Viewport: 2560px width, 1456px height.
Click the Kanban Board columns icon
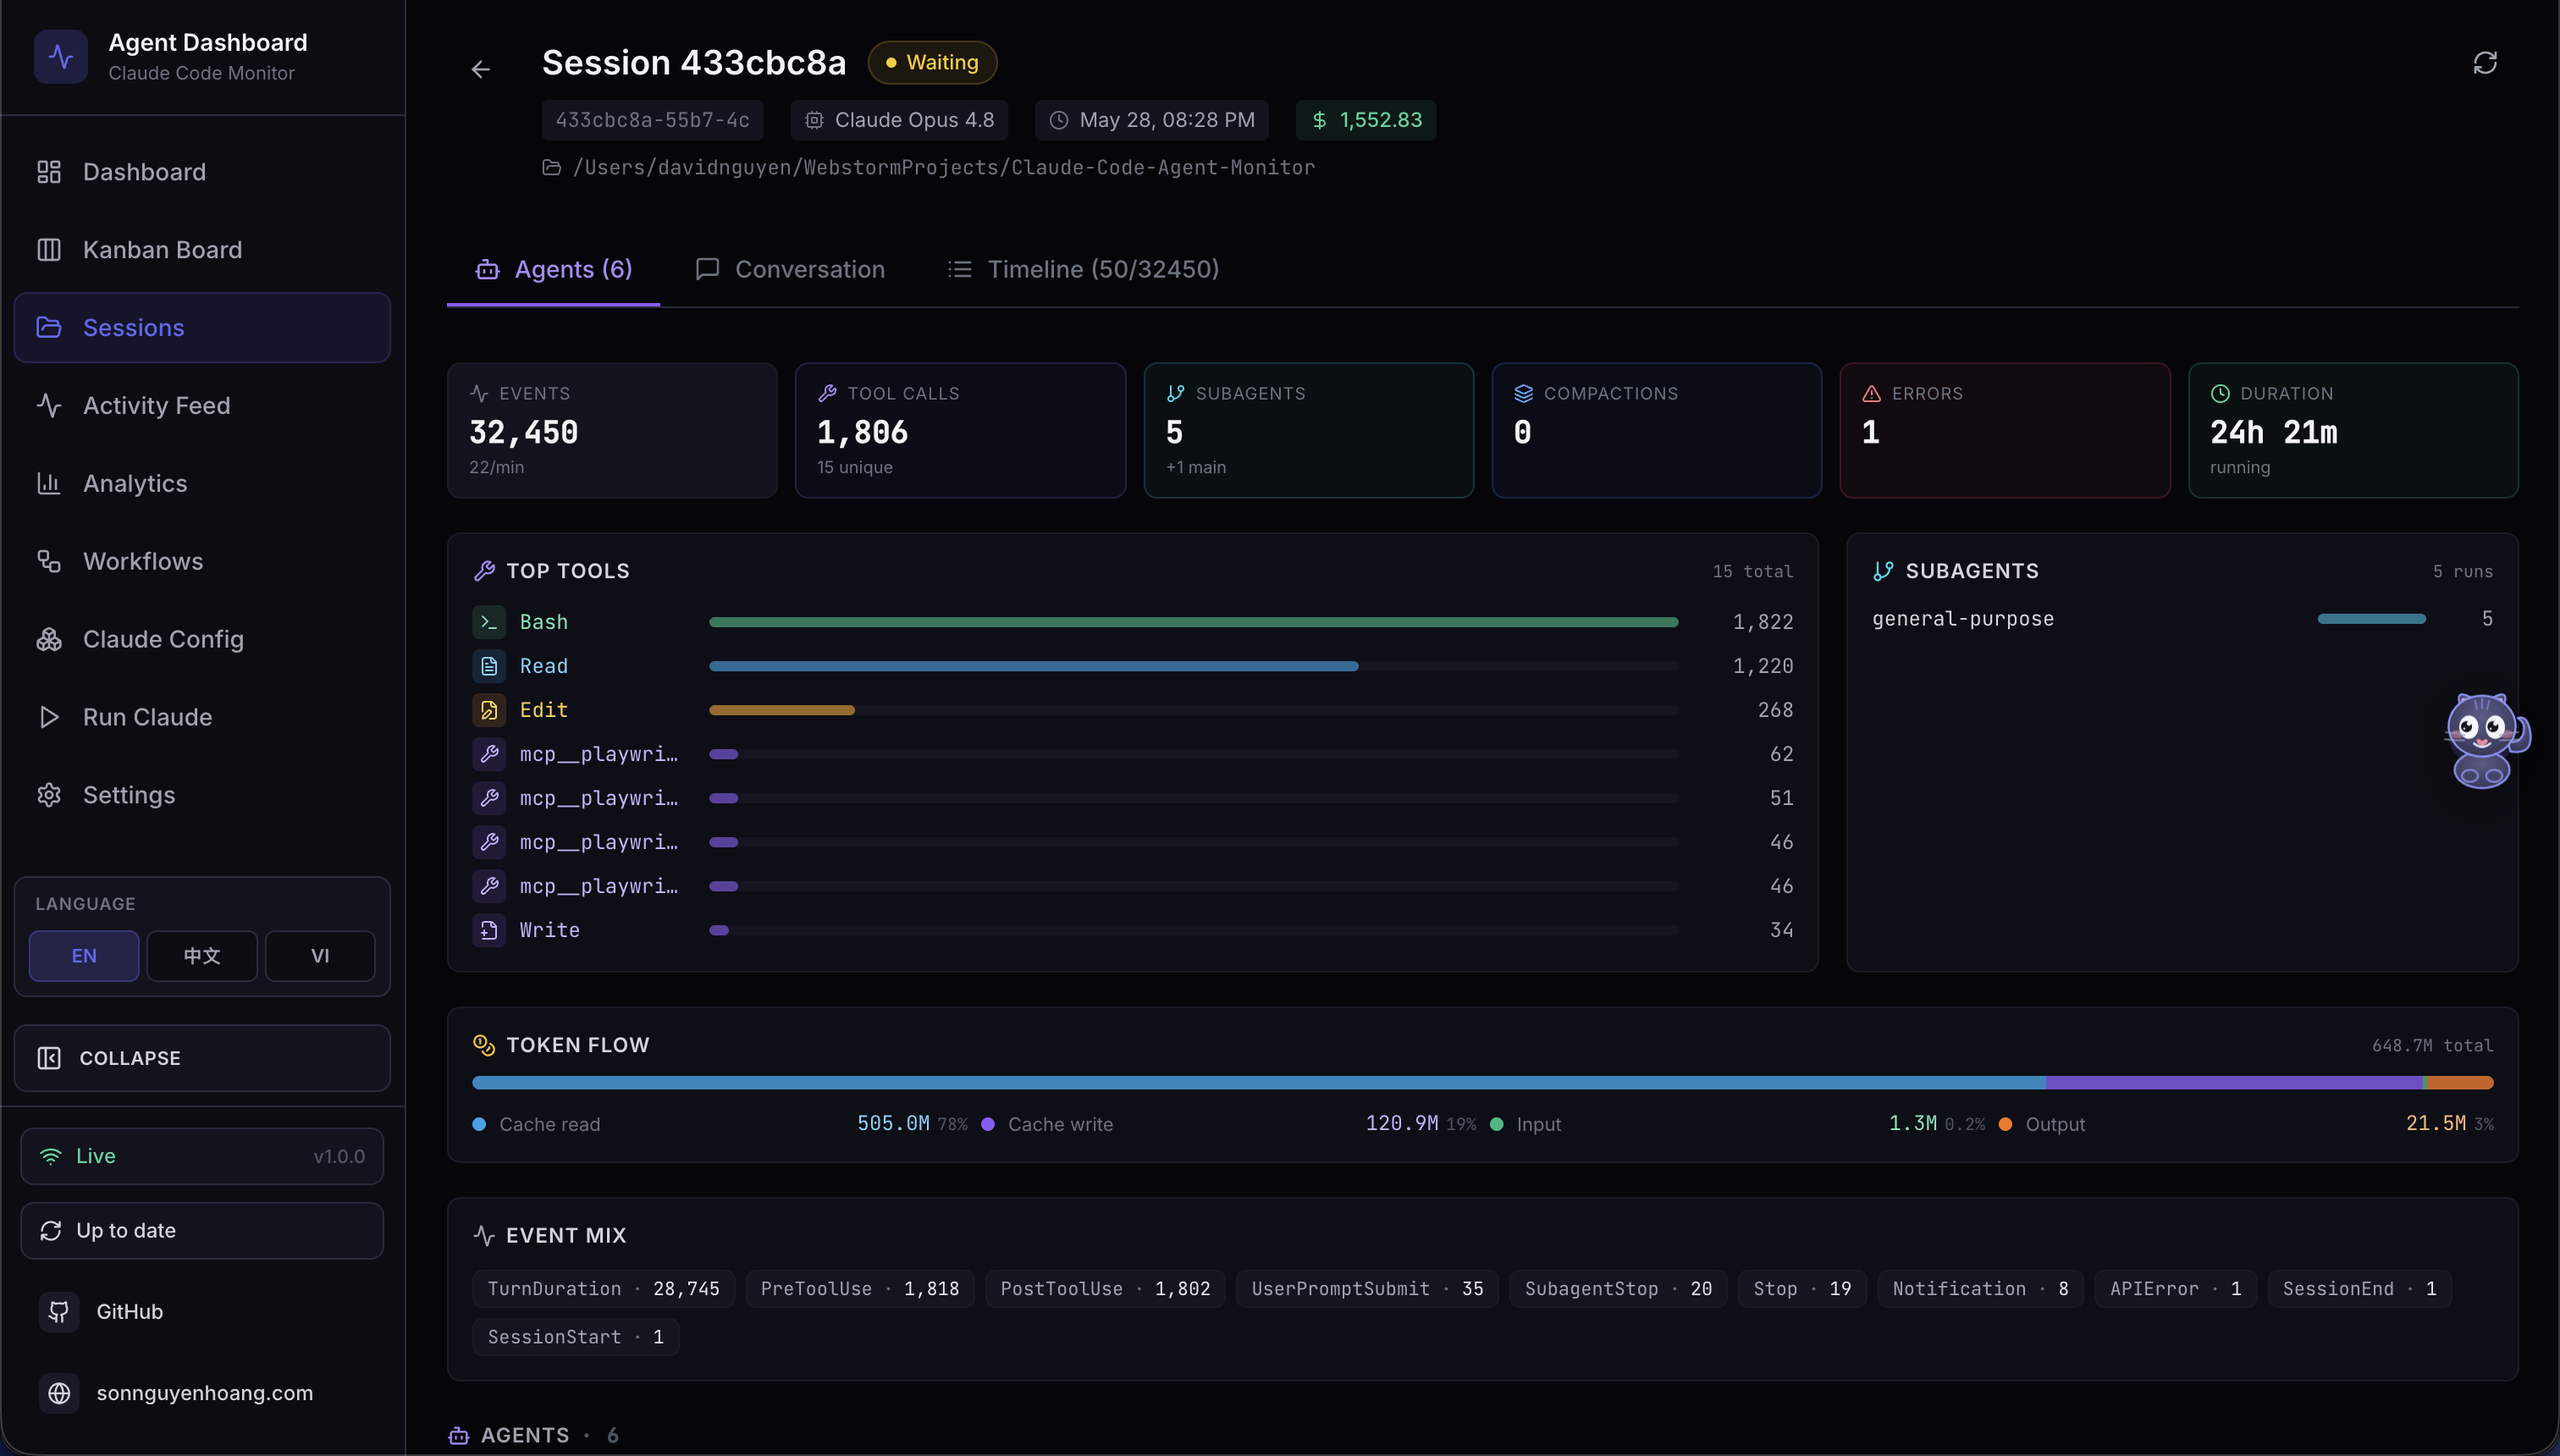pos(49,250)
